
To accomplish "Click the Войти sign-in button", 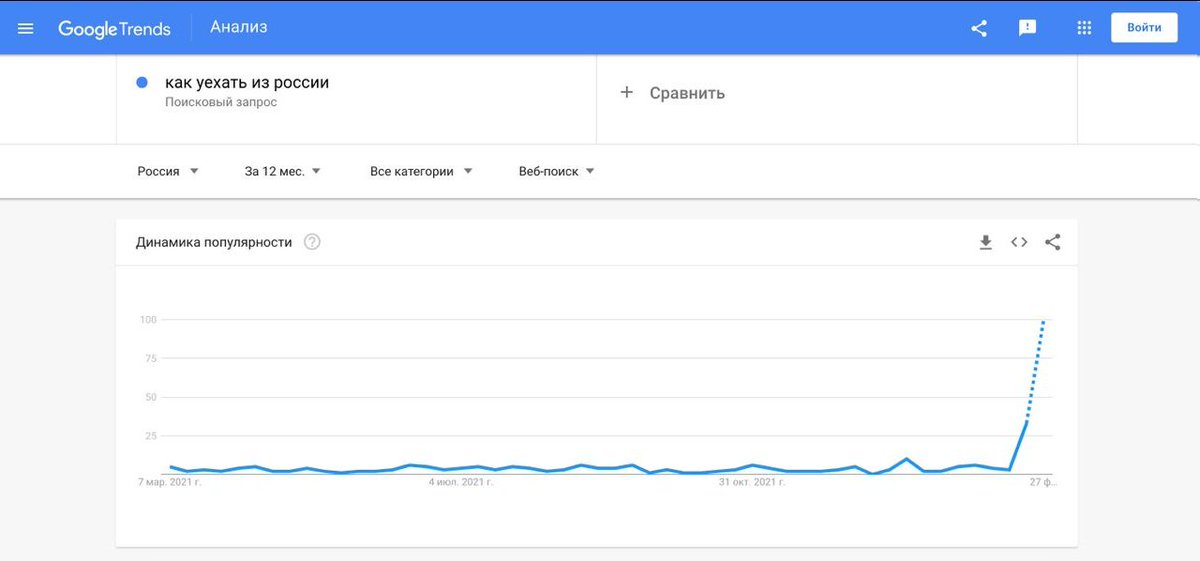I will tap(1144, 28).
